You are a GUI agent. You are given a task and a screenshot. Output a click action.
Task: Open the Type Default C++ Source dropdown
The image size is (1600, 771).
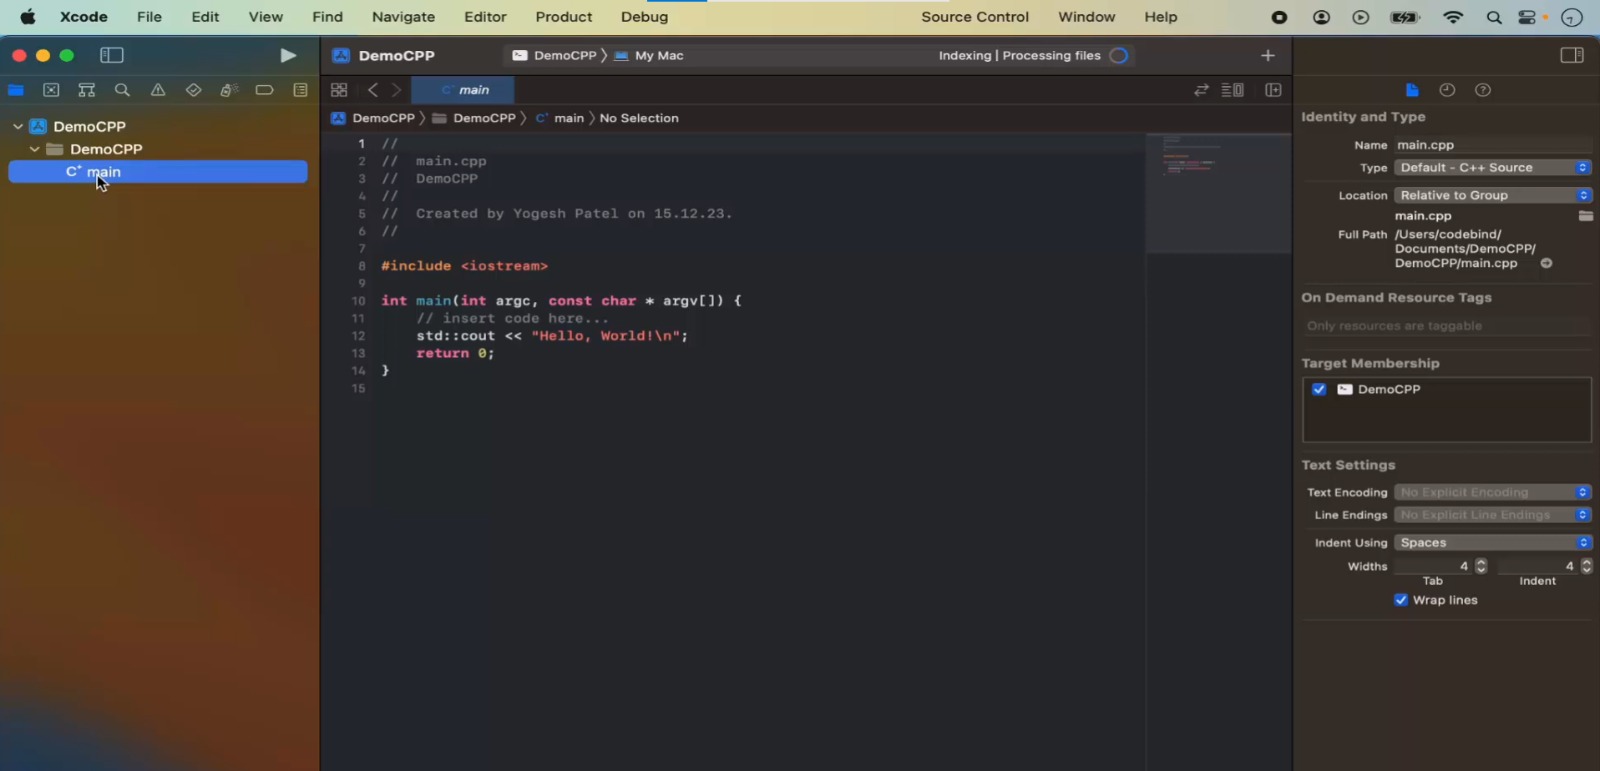(1493, 167)
